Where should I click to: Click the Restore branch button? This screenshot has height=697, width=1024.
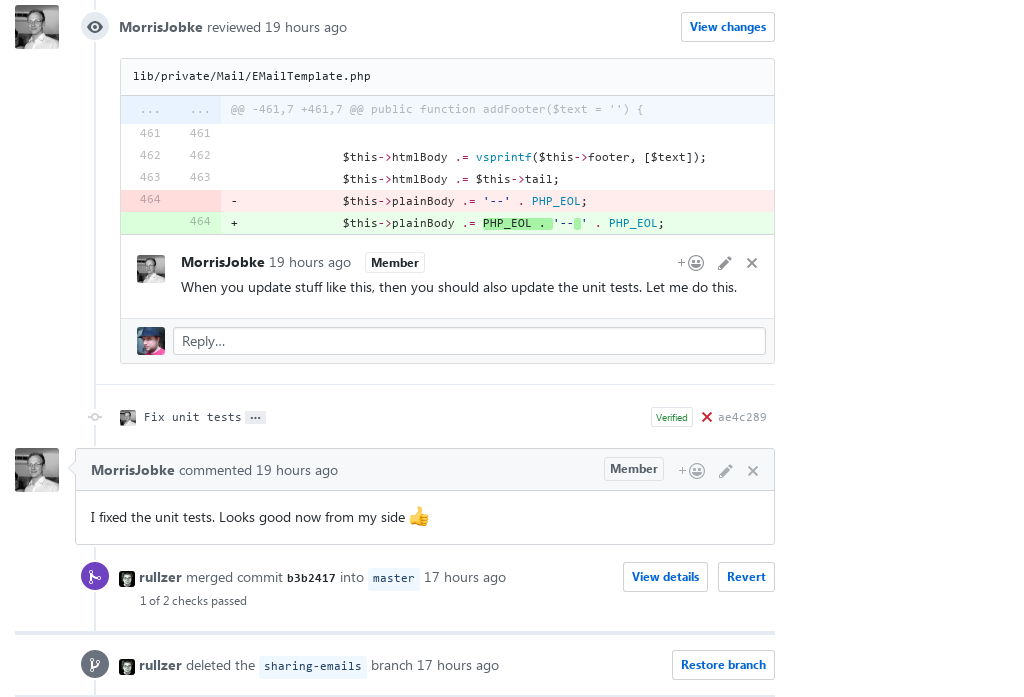coord(723,665)
